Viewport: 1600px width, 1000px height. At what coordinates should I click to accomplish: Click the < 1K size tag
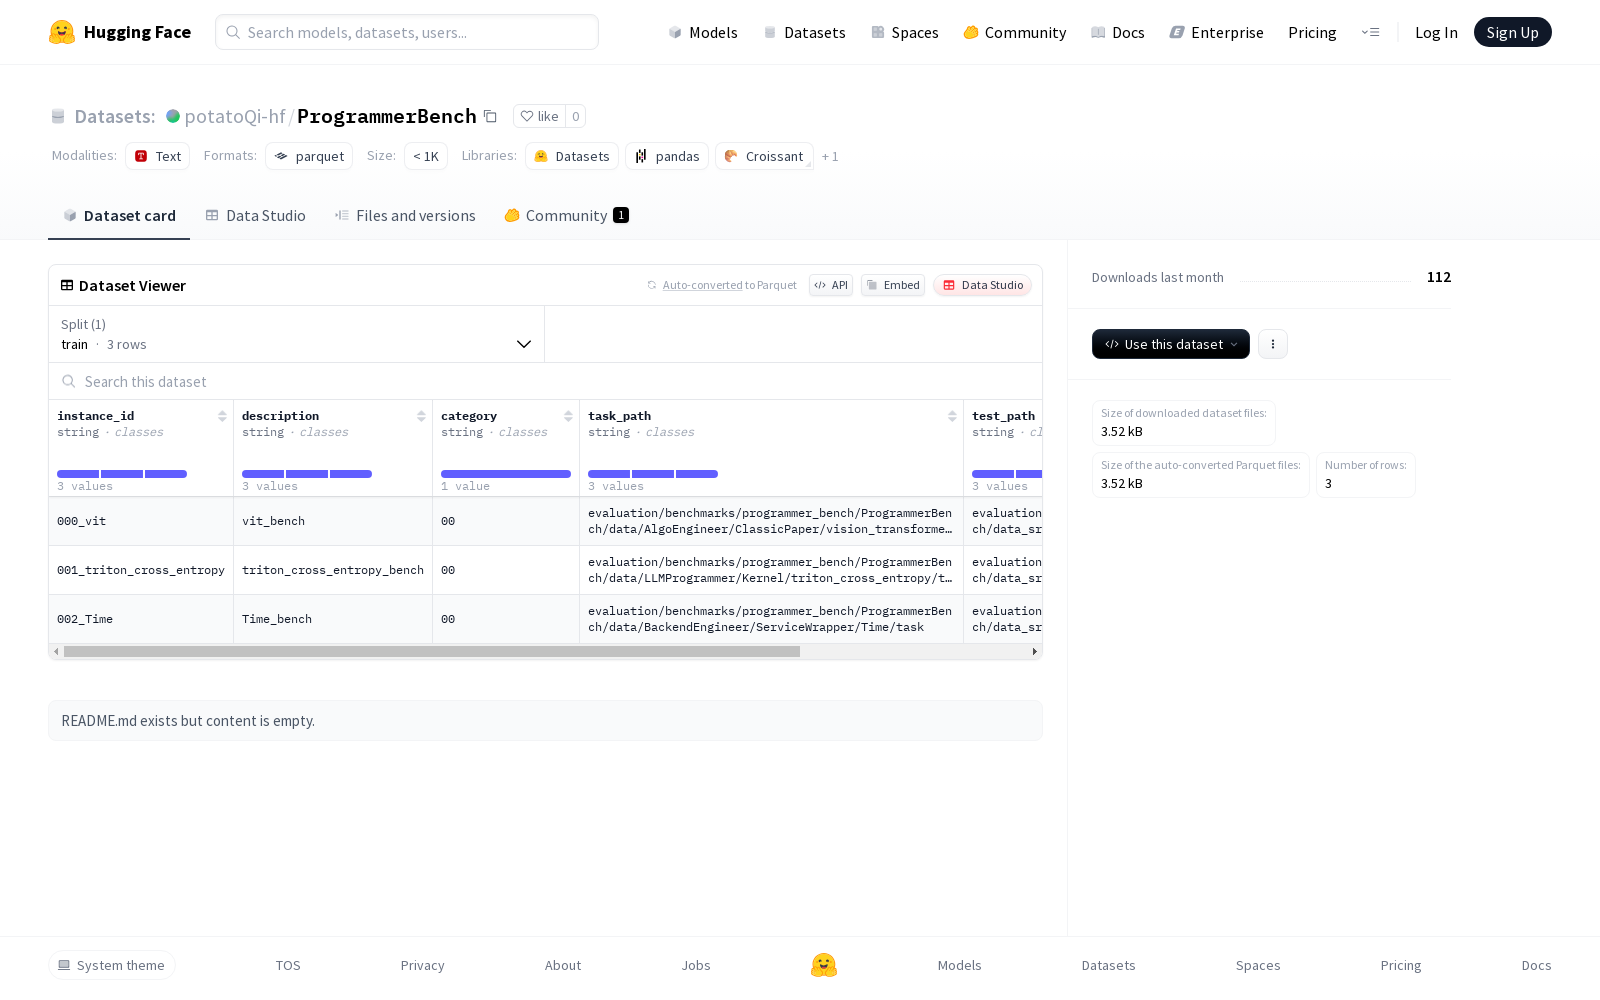pyautogui.click(x=426, y=156)
